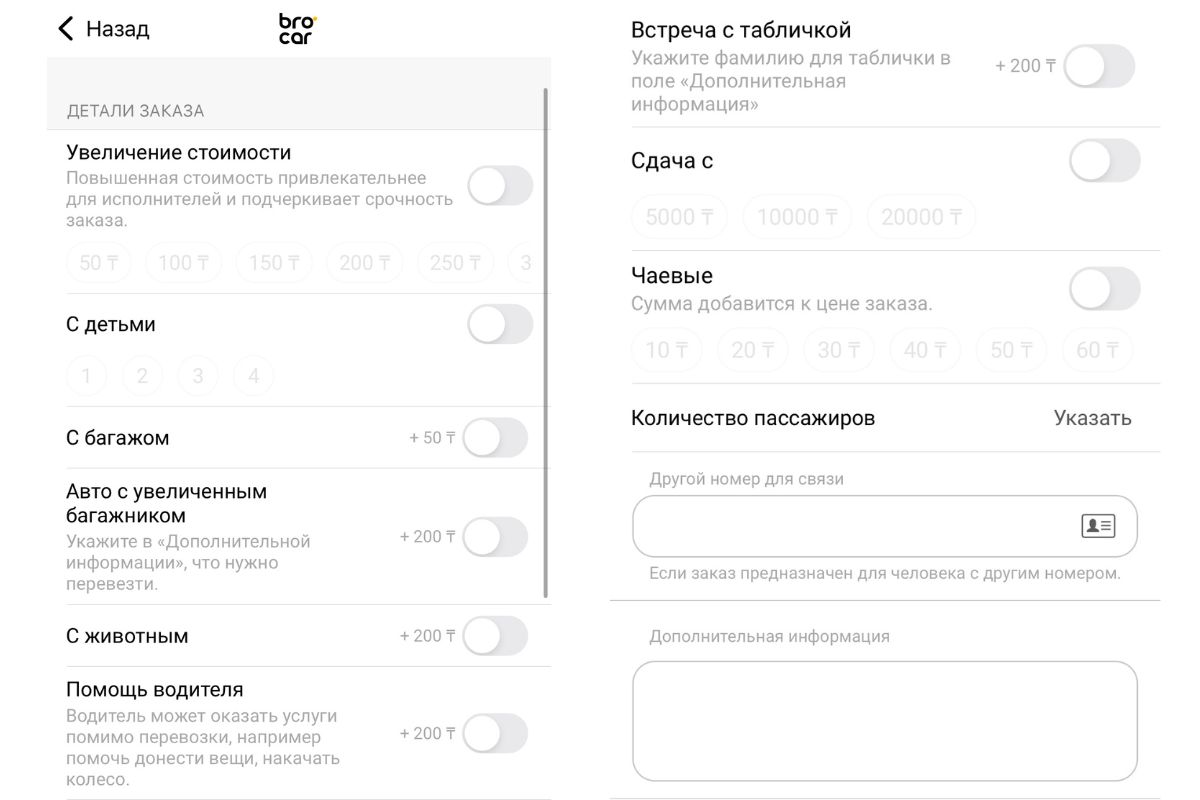The width and height of the screenshot is (1200, 800).
Task: Click the bro car logo
Action: 297,29
